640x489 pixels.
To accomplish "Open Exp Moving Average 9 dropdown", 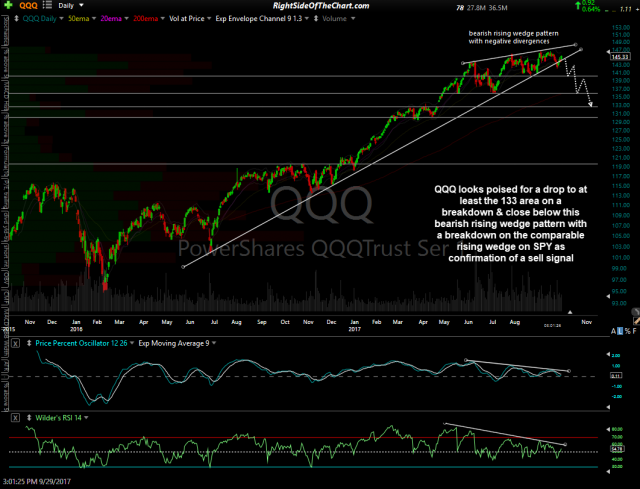I will pyautogui.click(x=214, y=343).
